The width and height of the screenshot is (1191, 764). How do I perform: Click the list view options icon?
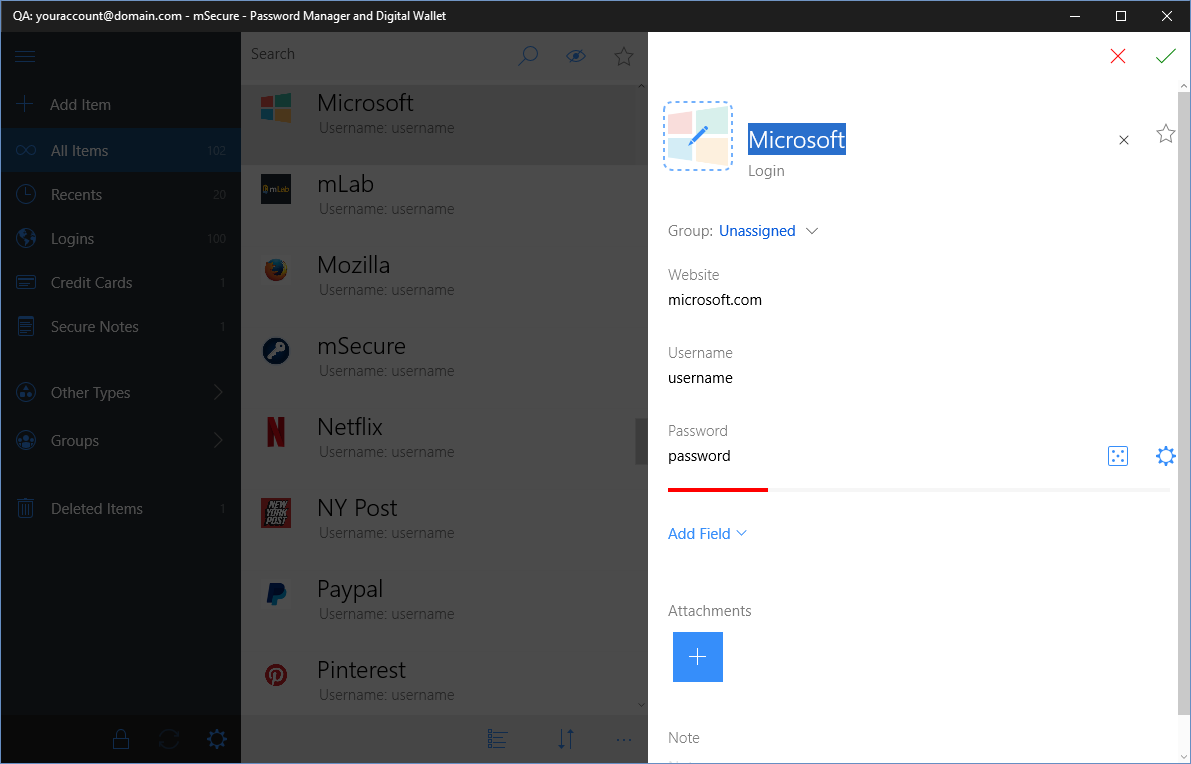498,739
